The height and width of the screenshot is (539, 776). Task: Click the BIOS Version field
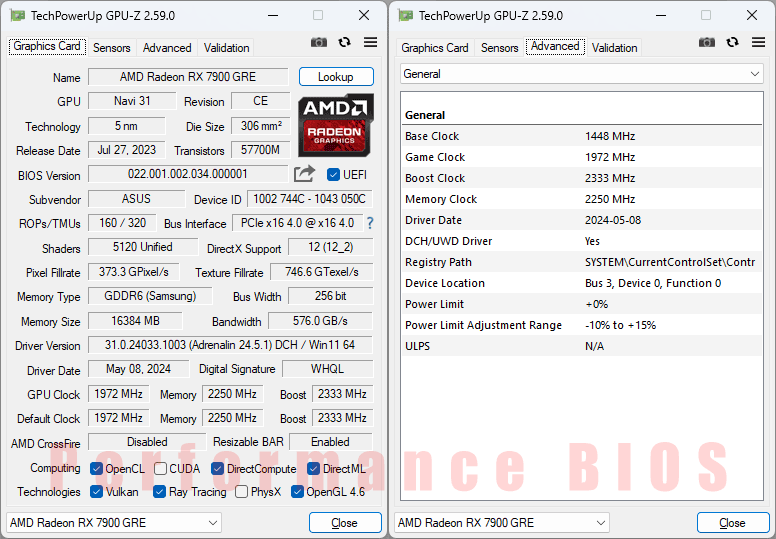[x=188, y=174]
